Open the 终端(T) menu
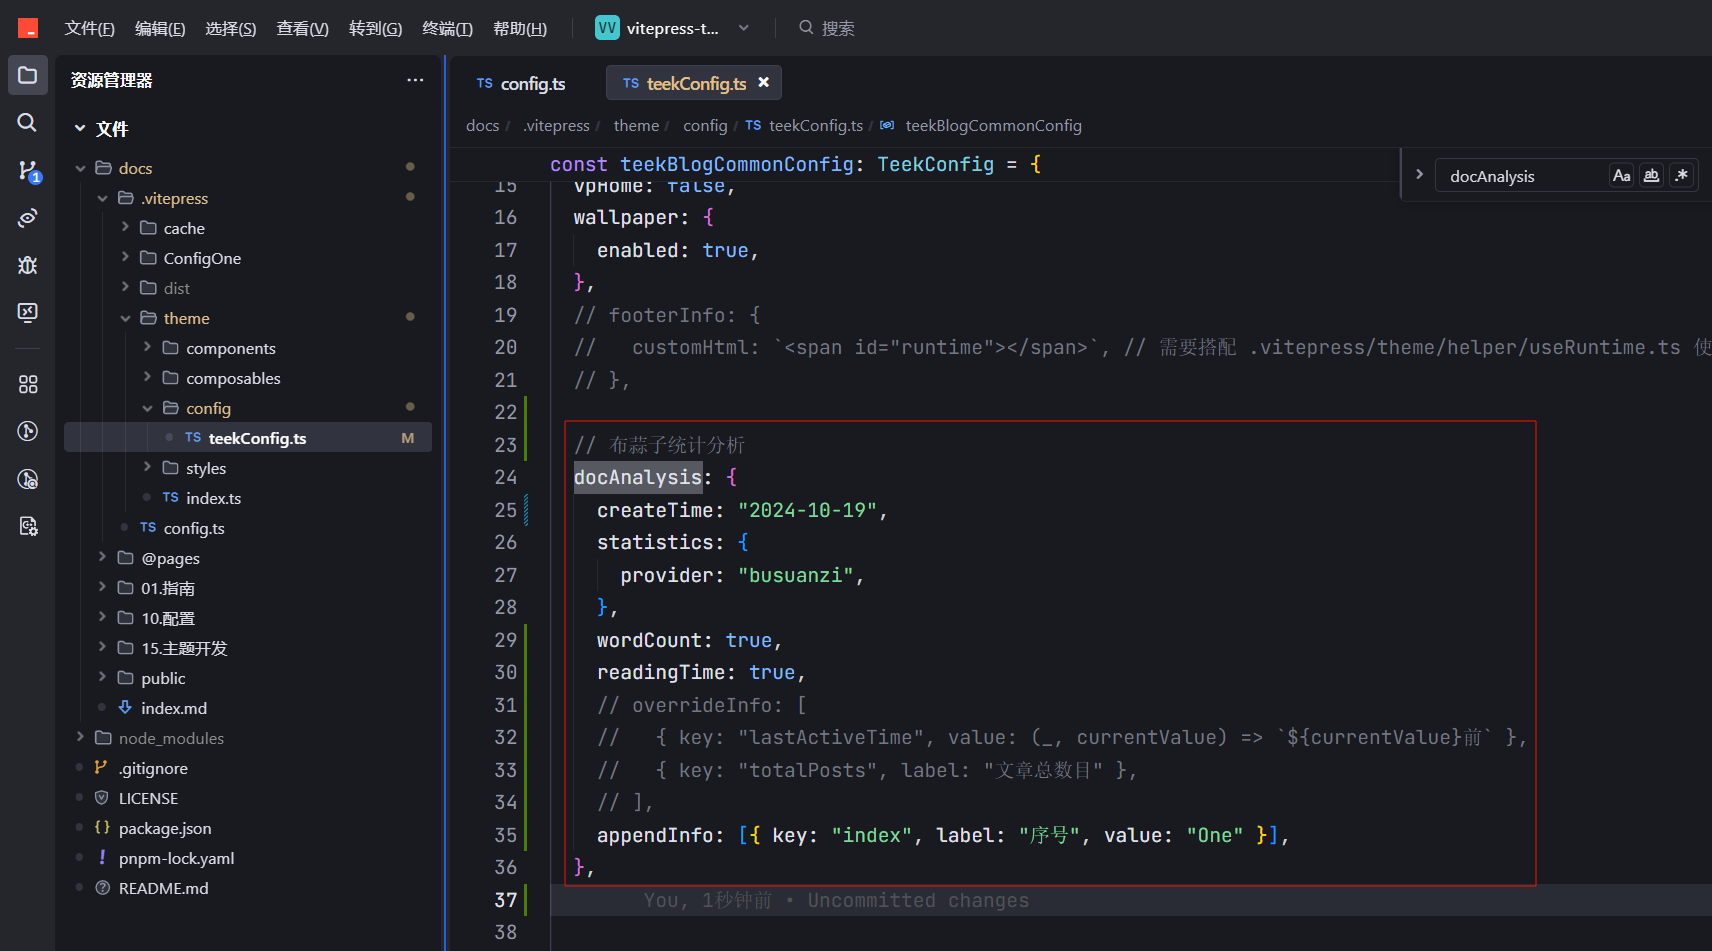Image resolution: width=1712 pixels, height=951 pixels. (x=447, y=28)
